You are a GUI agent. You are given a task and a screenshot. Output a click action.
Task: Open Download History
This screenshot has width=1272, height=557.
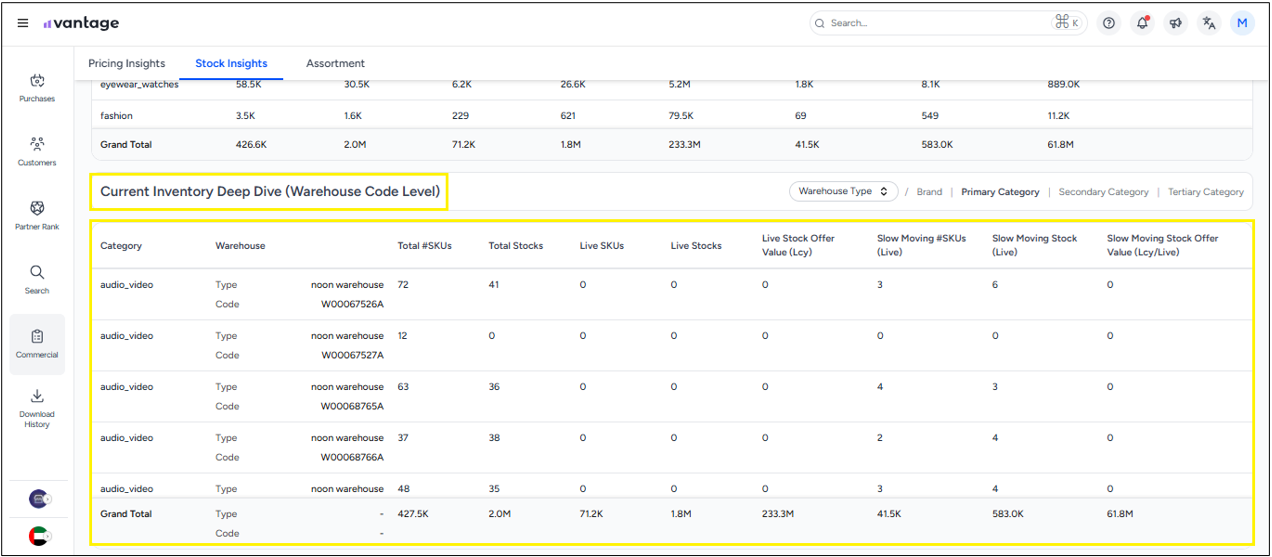pyautogui.click(x=37, y=408)
